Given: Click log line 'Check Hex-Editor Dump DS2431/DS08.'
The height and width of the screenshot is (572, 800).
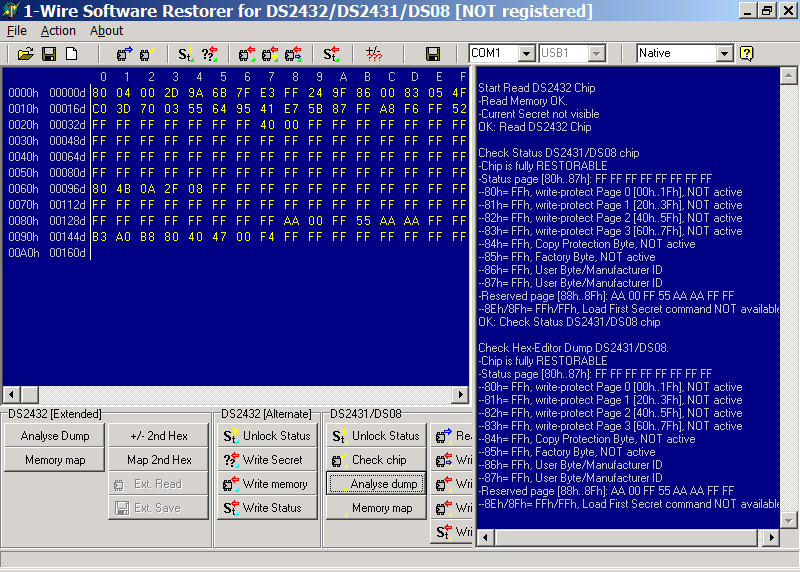Looking at the screenshot, I should pyautogui.click(x=573, y=348).
